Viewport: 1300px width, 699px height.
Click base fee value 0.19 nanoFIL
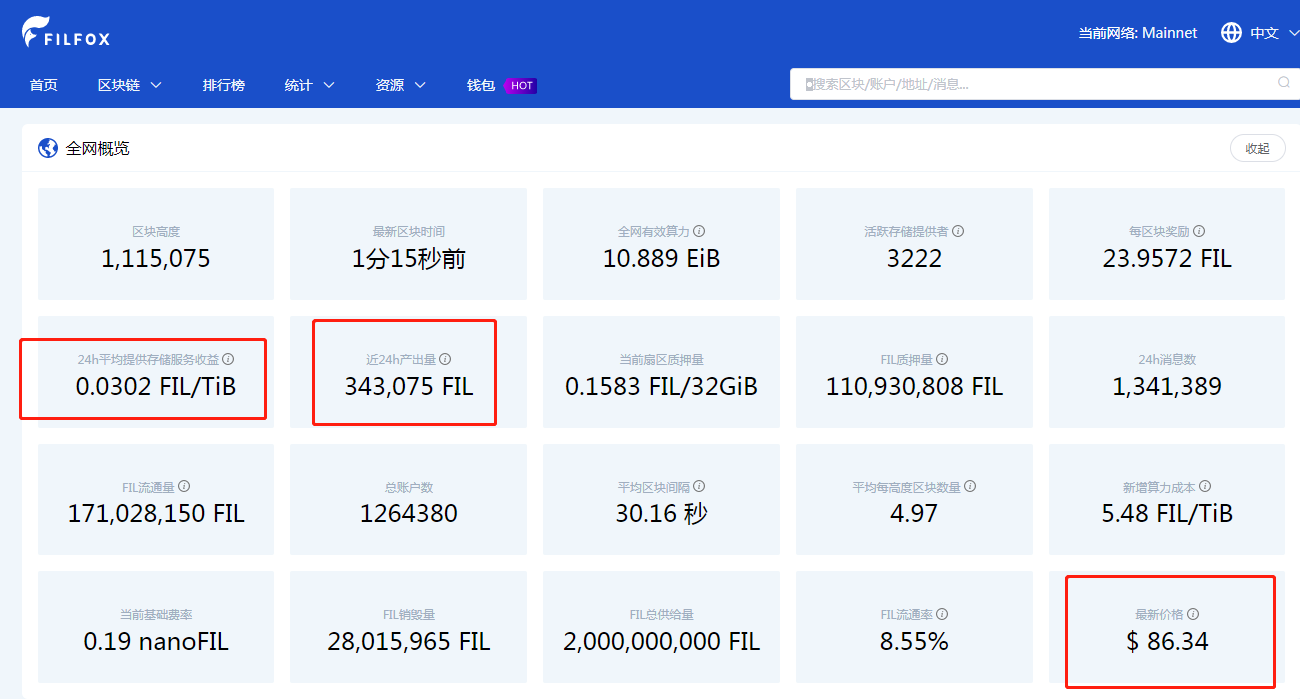pyautogui.click(x=156, y=642)
